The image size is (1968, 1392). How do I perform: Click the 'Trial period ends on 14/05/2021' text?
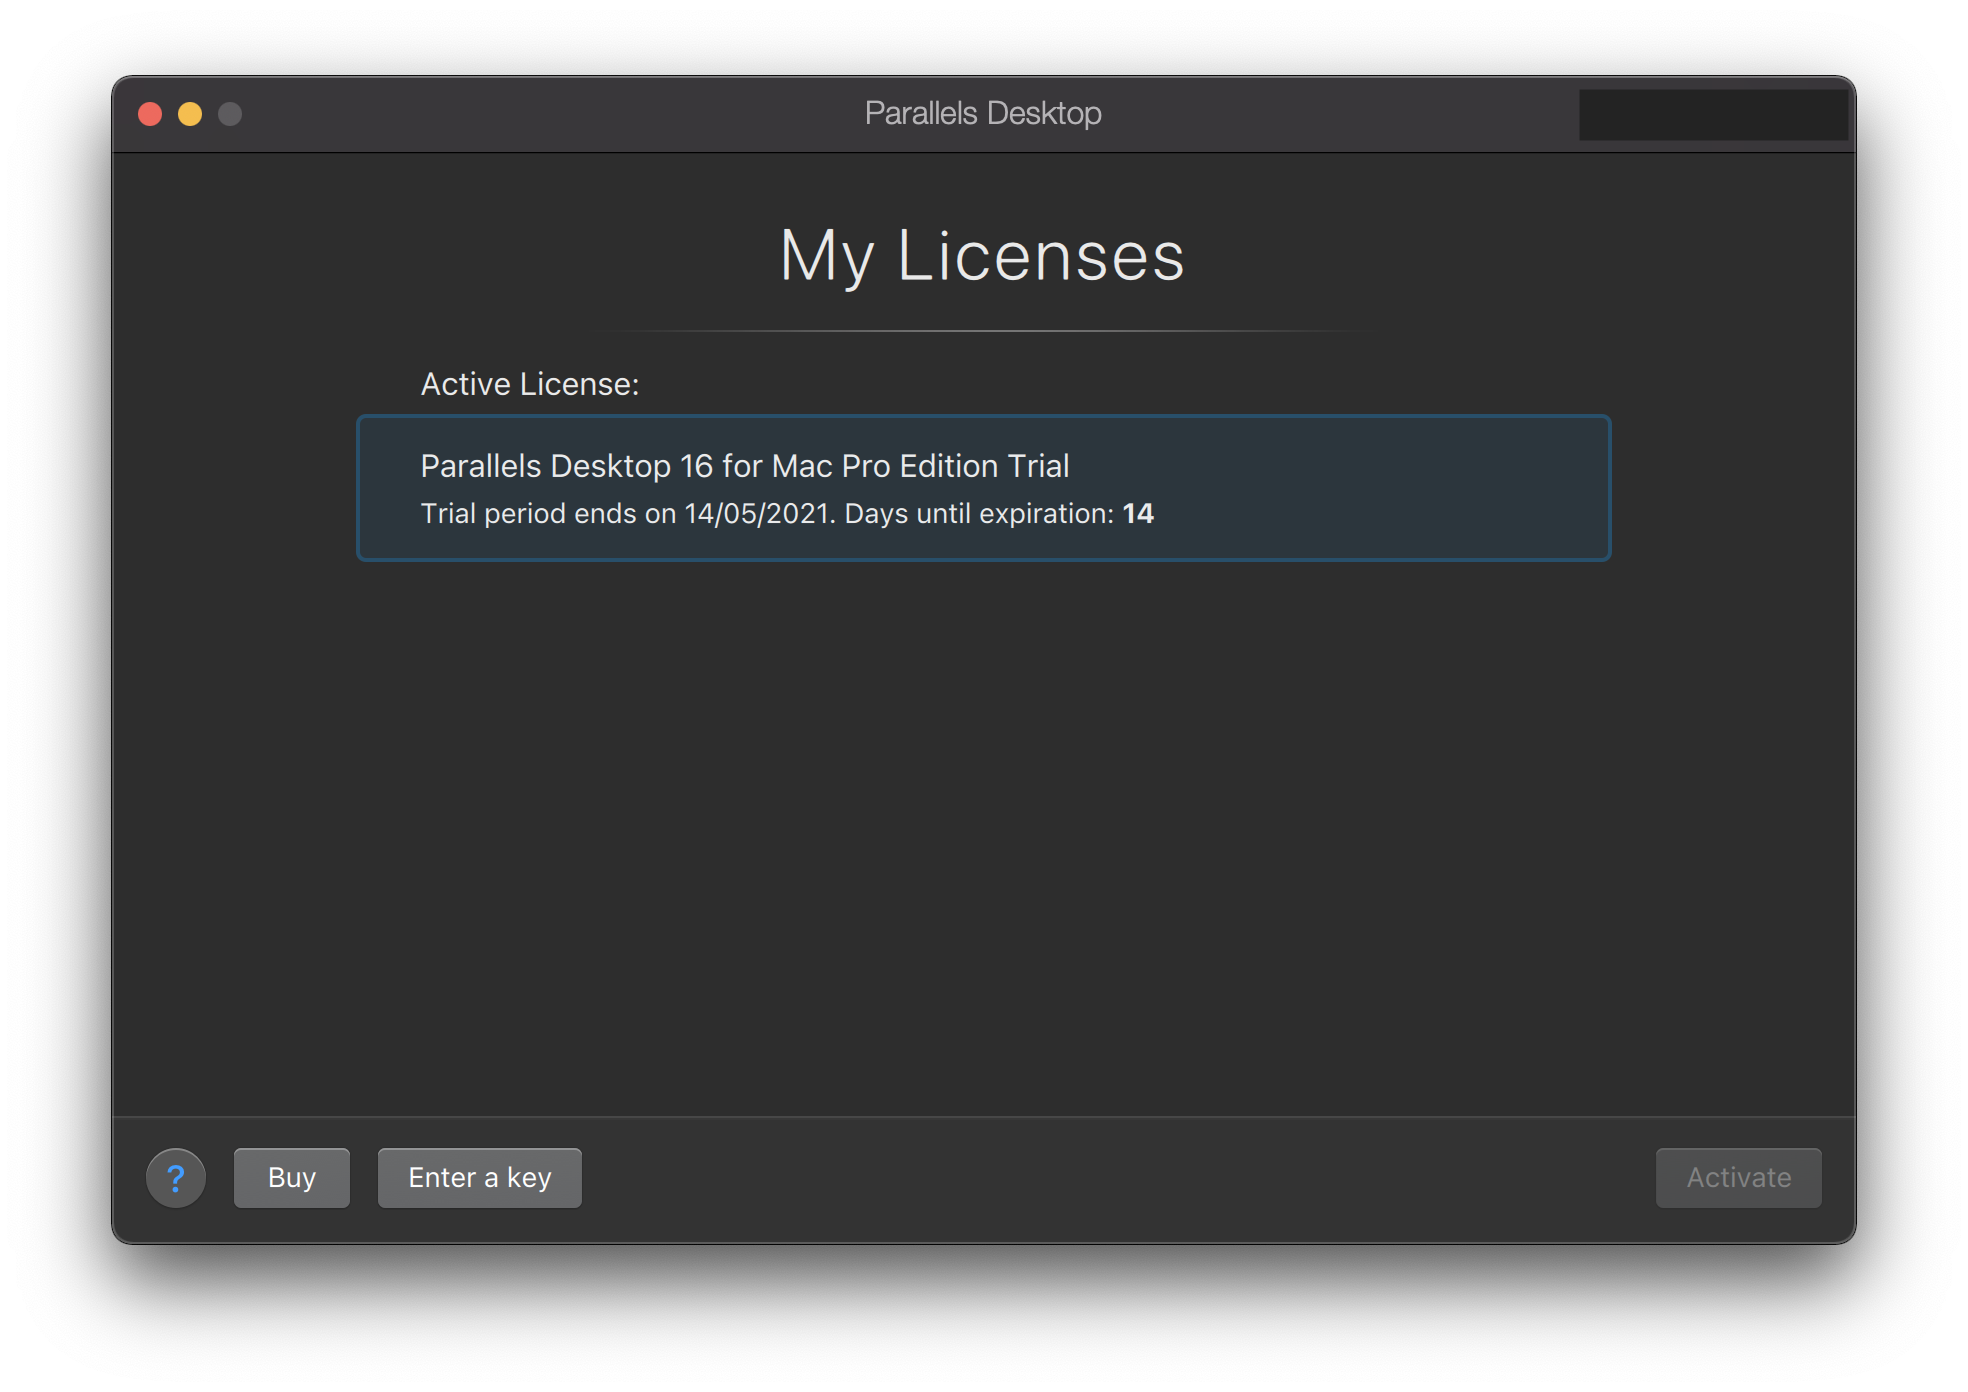point(627,514)
